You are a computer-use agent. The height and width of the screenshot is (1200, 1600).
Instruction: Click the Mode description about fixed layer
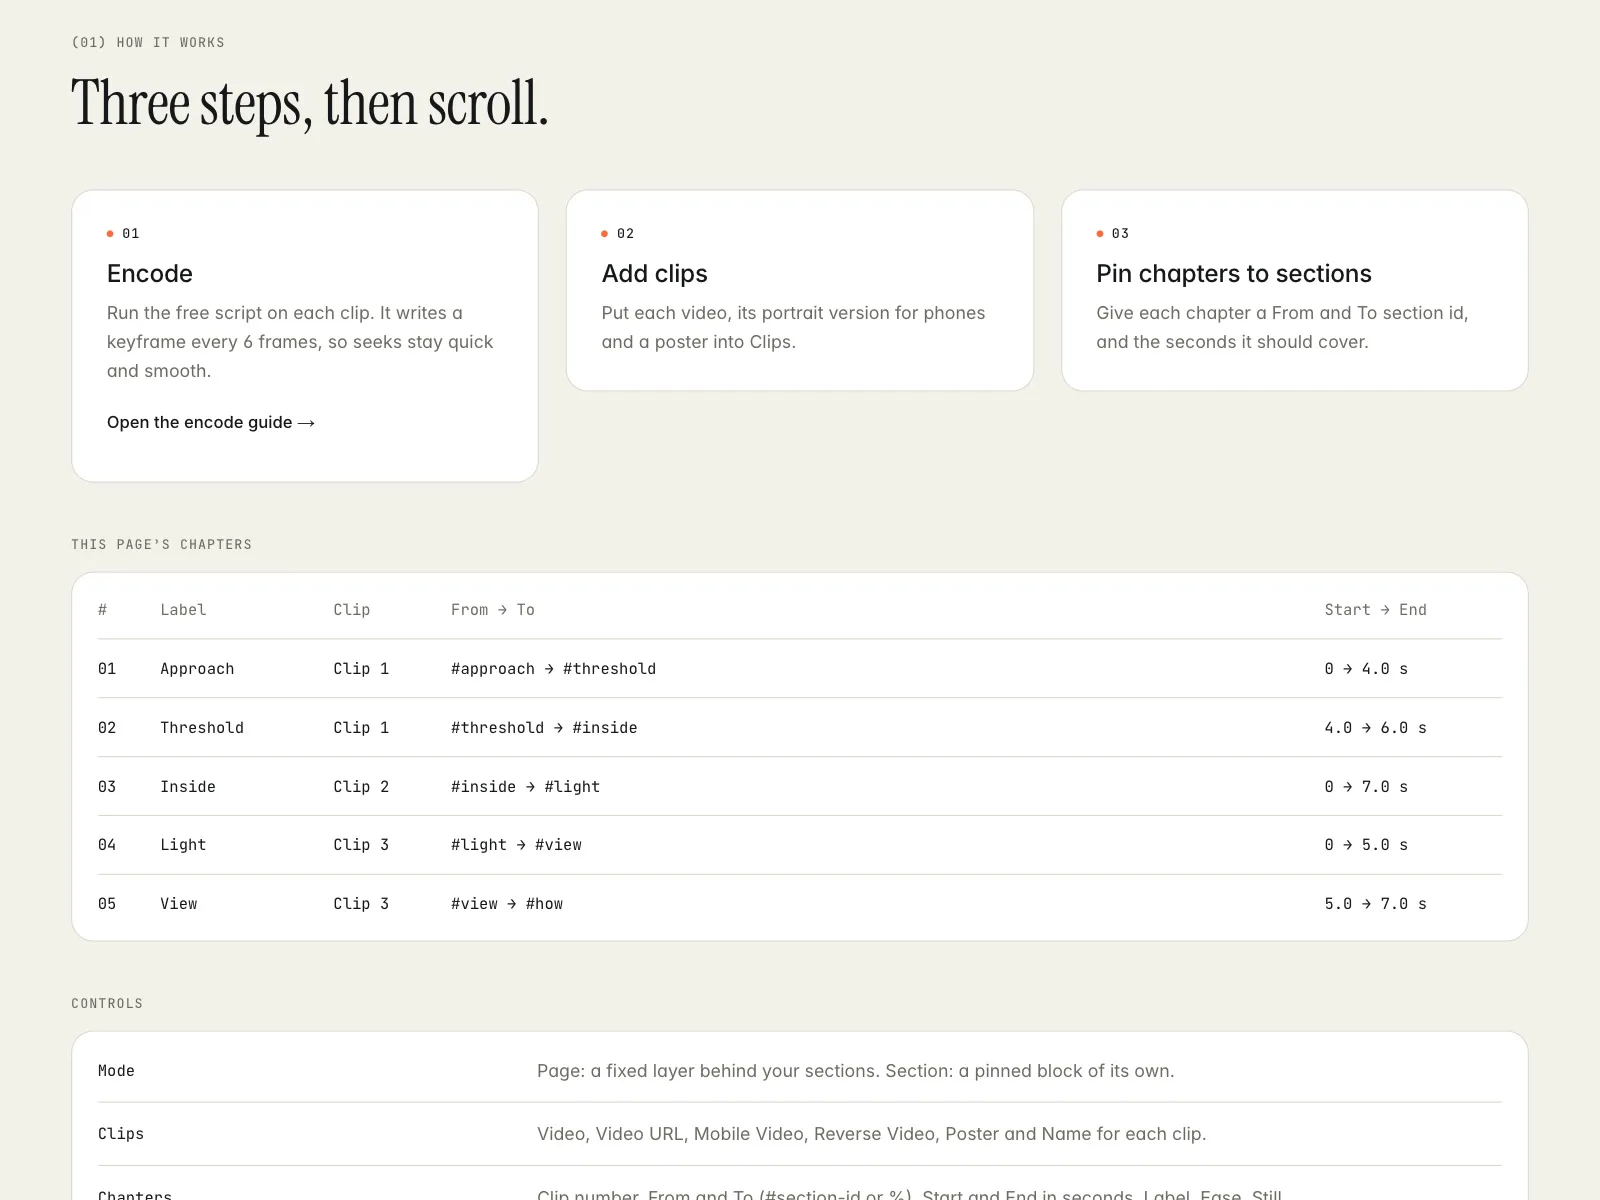click(856, 1071)
